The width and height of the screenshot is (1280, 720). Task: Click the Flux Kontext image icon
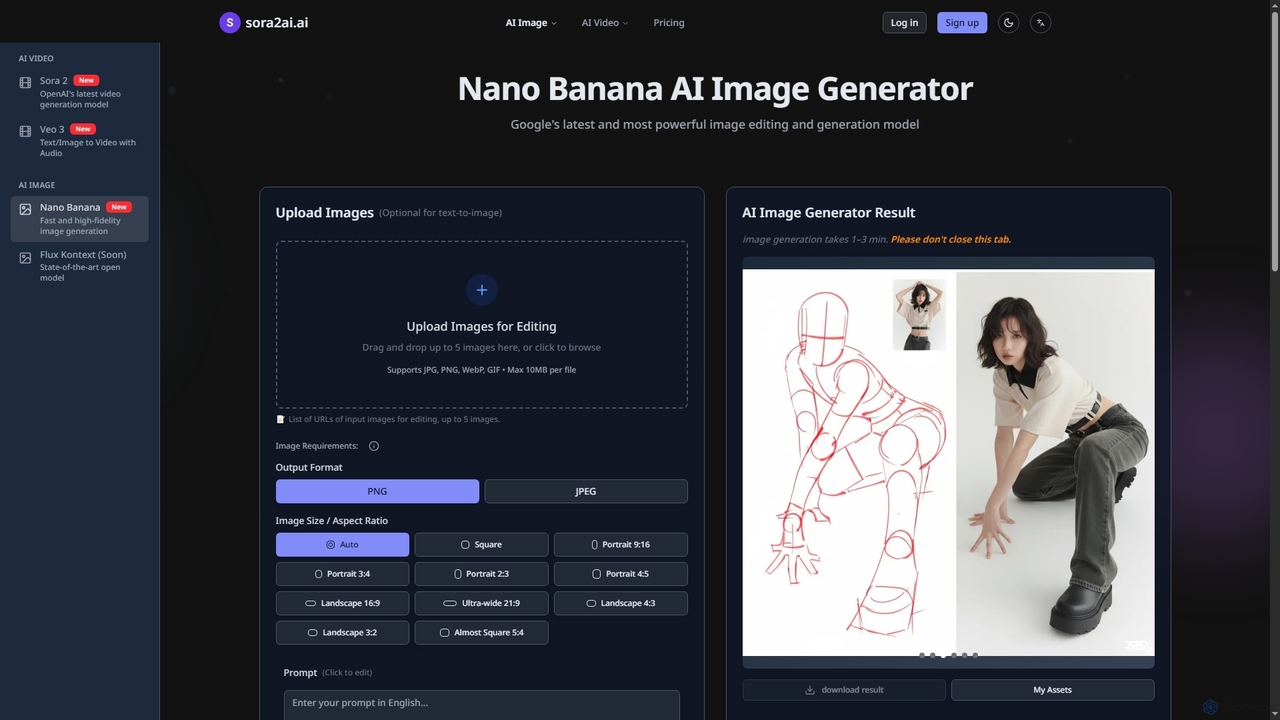tap(26, 257)
